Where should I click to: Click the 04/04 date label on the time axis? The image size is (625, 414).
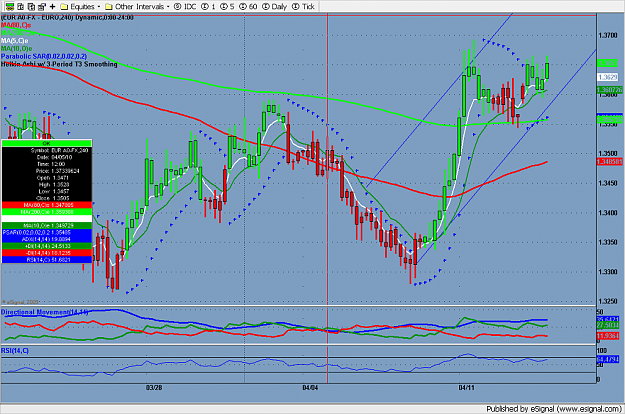pyautogui.click(x=310, y=388)
